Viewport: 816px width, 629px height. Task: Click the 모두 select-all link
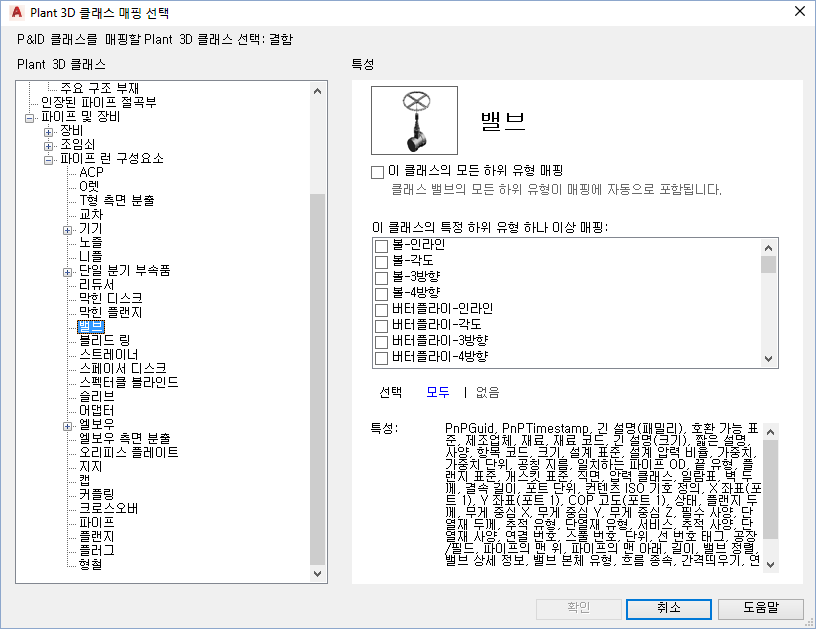point(438,392)
